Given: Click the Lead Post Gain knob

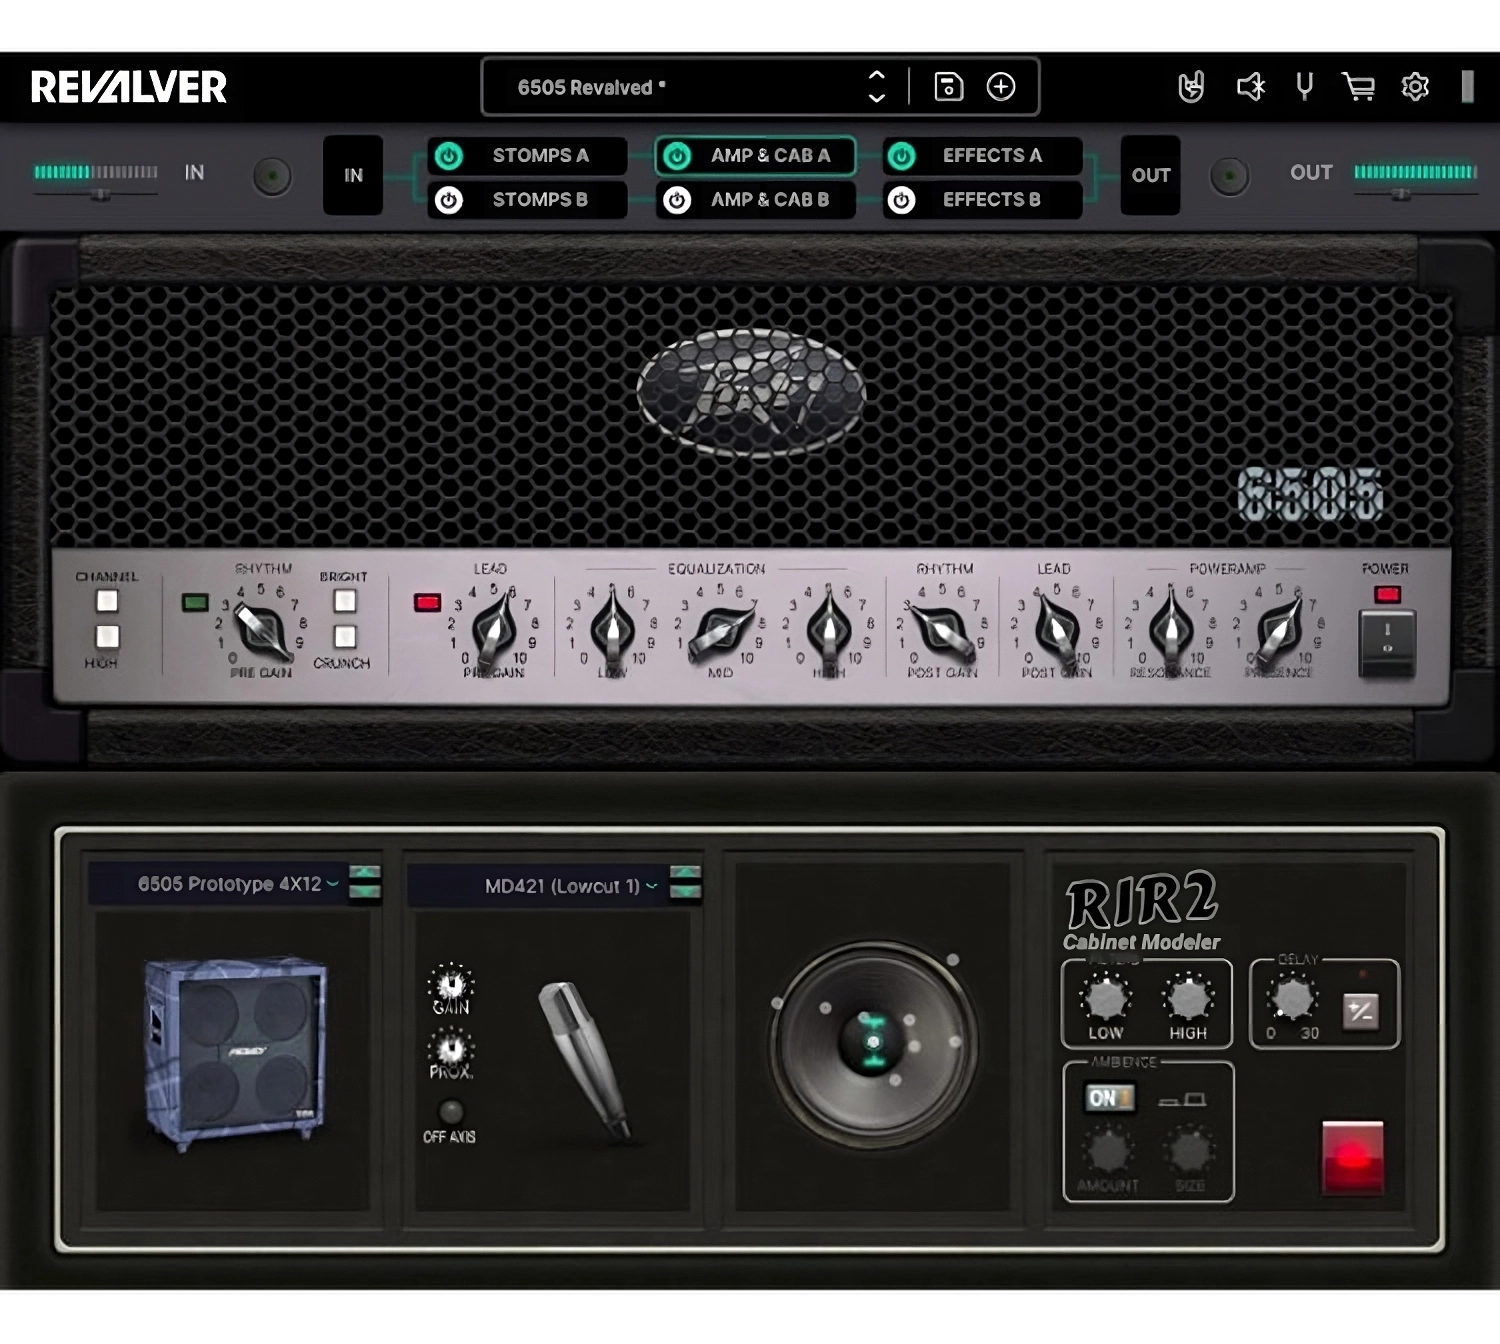Looking at the screenshot, I should (1056, 631).
